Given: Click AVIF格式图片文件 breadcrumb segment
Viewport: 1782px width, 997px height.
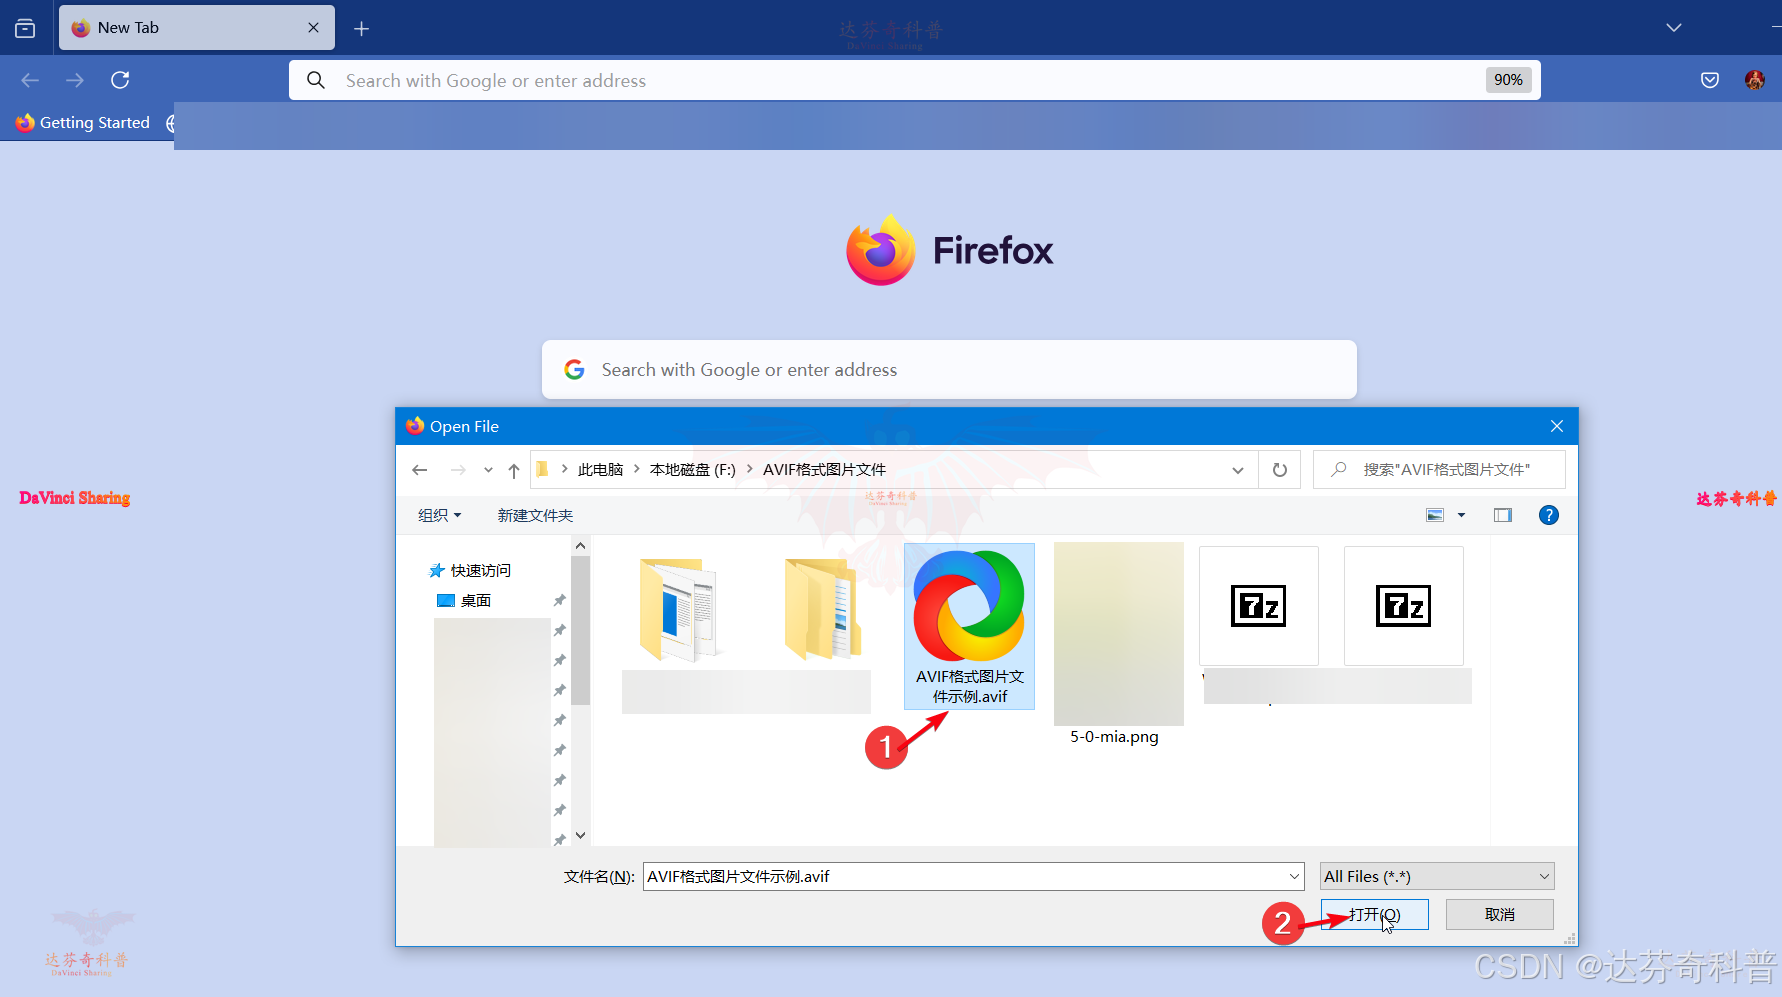Looking at the screenshot, I should coord(824,470).
